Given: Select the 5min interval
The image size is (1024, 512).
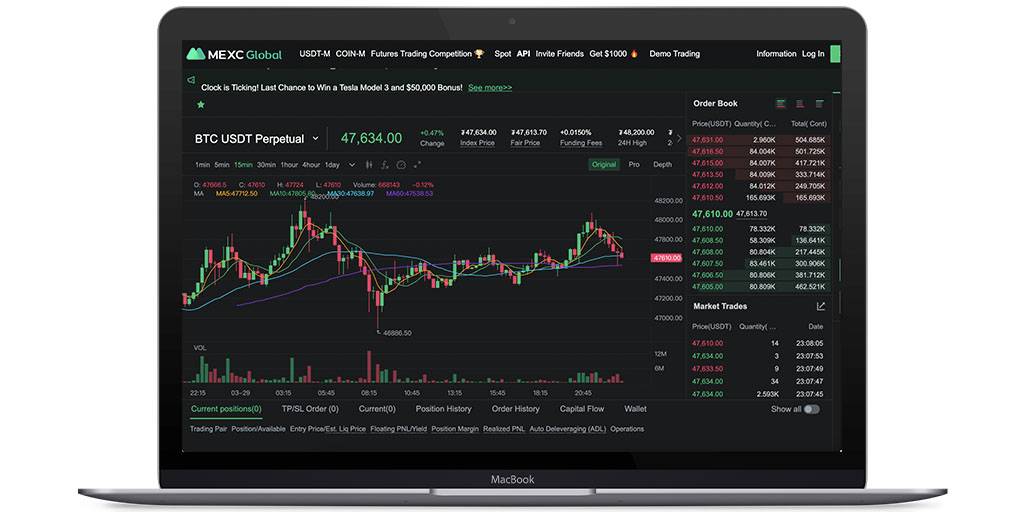Looking at the screenshot, I should pos(222,165).
